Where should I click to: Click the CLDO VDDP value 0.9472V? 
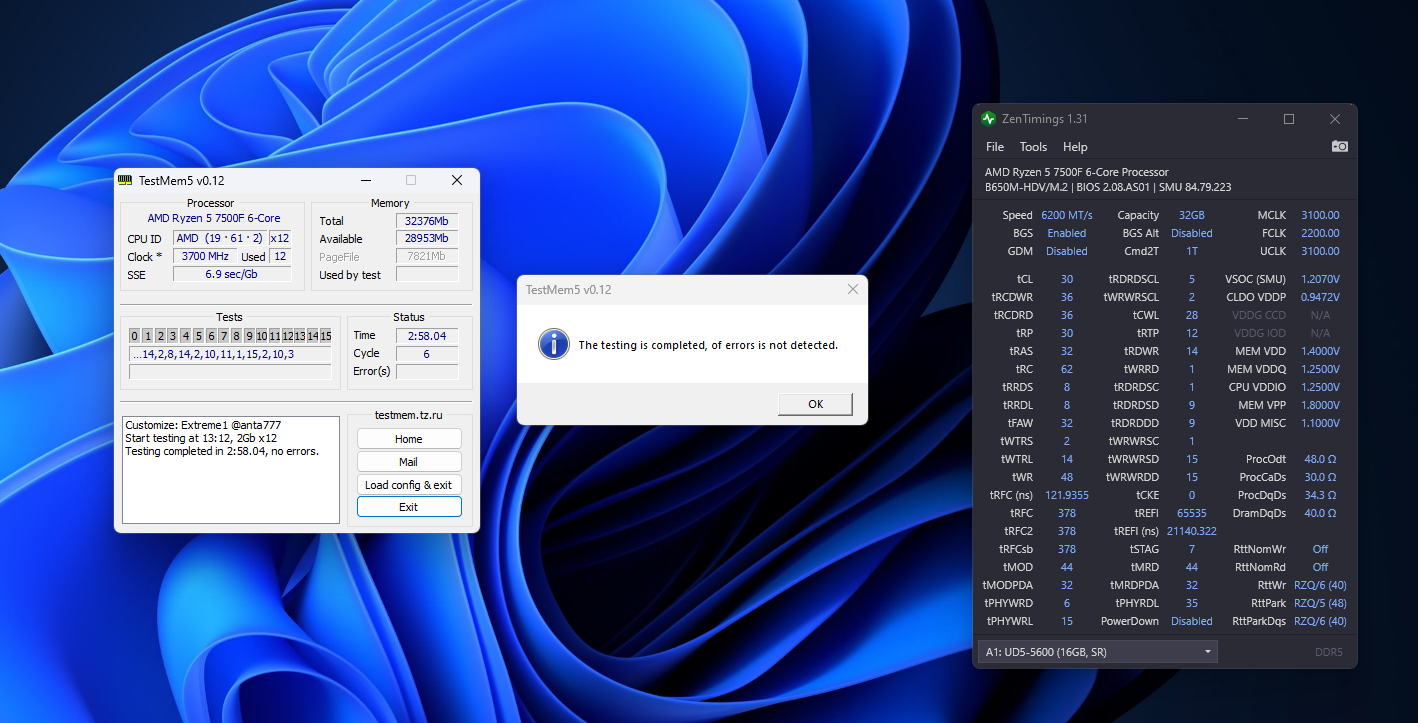pos(1320,297)
